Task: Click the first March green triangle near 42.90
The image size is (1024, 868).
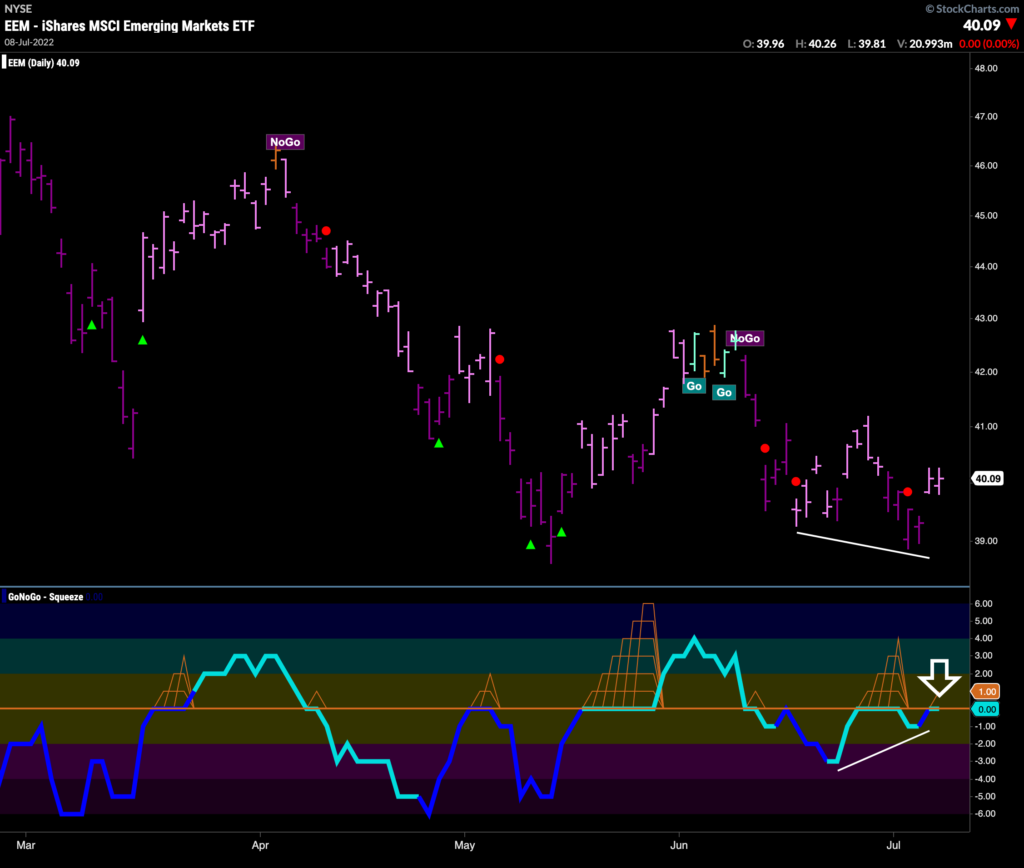Action: point(92,325)
